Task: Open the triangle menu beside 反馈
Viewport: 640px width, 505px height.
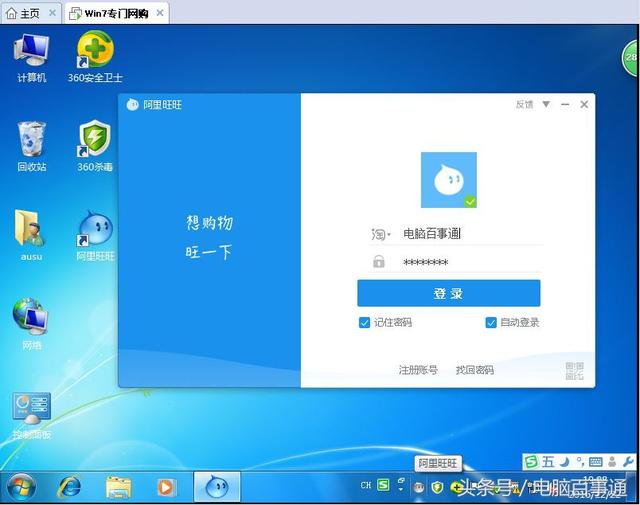Action: [546, 104]
